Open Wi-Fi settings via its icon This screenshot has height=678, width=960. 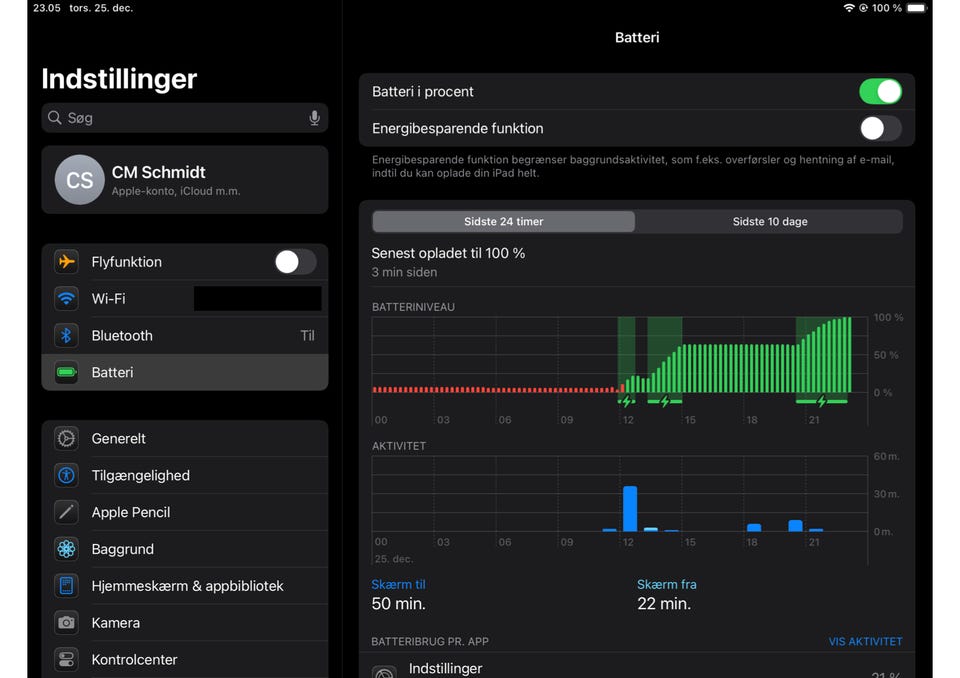[67, 299]
